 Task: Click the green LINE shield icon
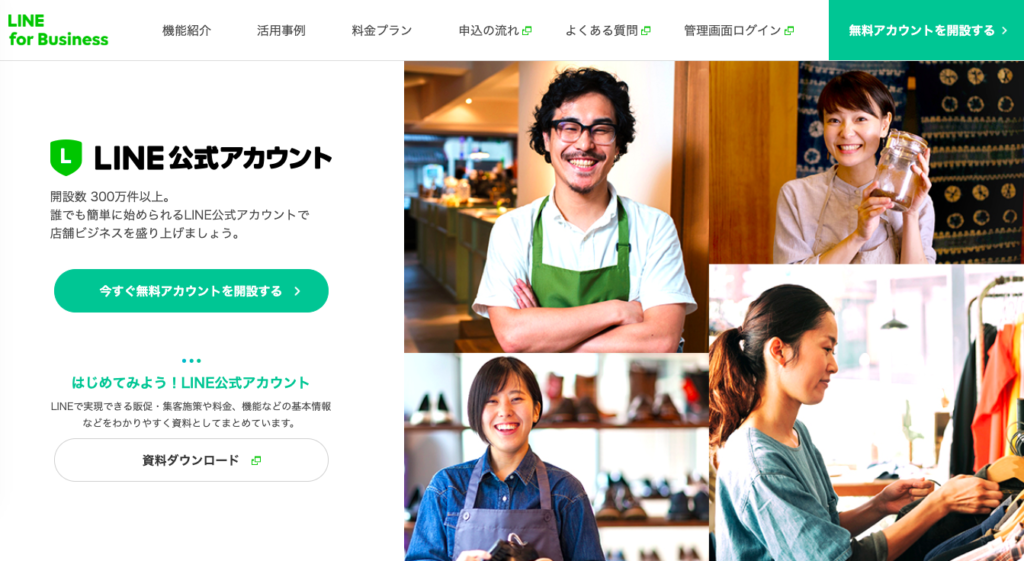tap(66, 157)
